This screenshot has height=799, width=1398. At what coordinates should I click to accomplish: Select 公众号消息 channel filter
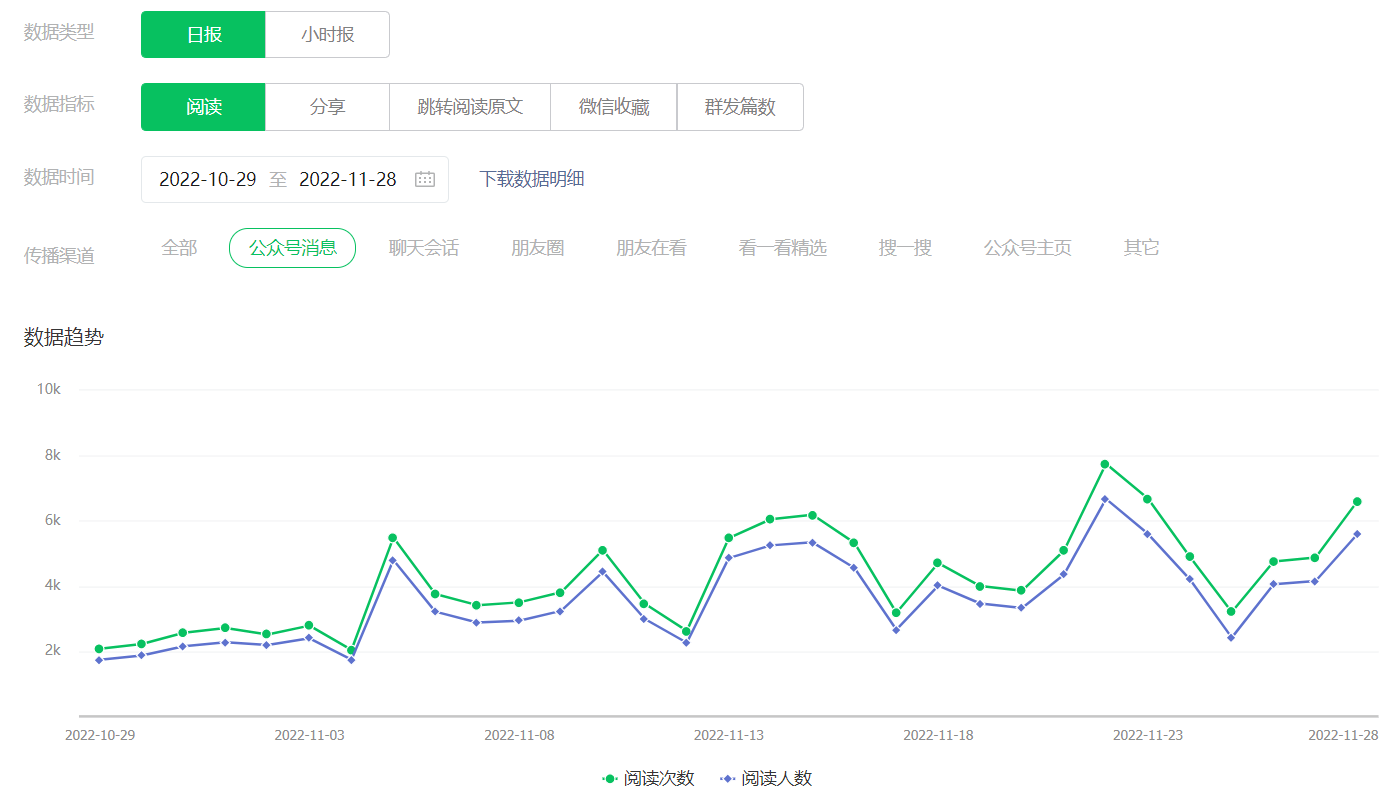click(x=293, y=248)
